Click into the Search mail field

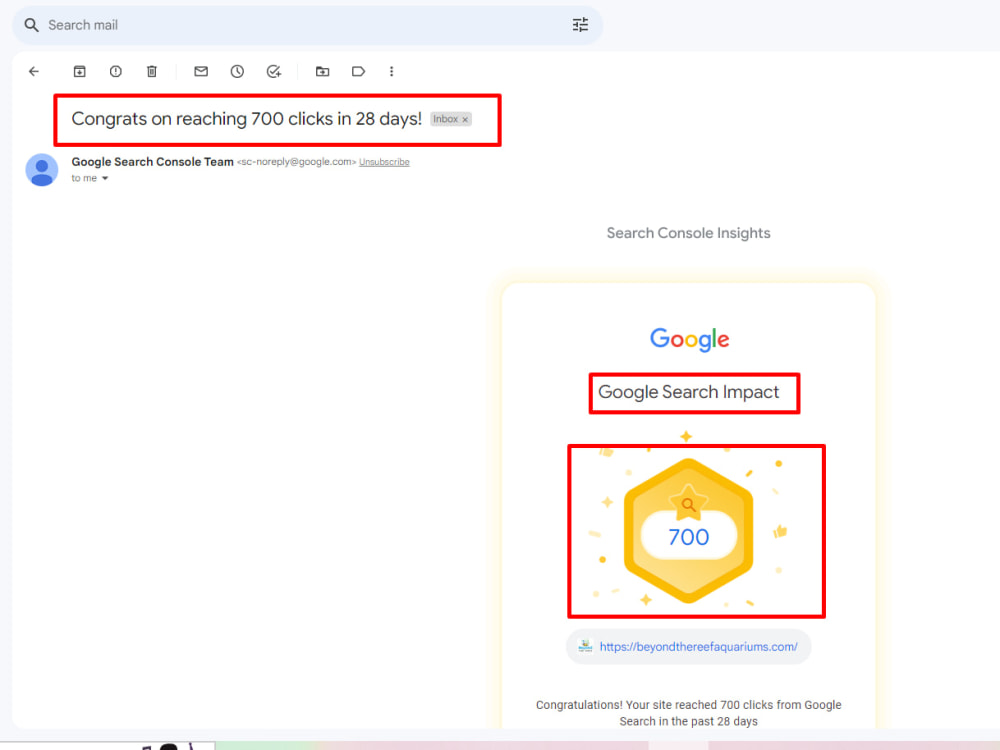(307, 25)
